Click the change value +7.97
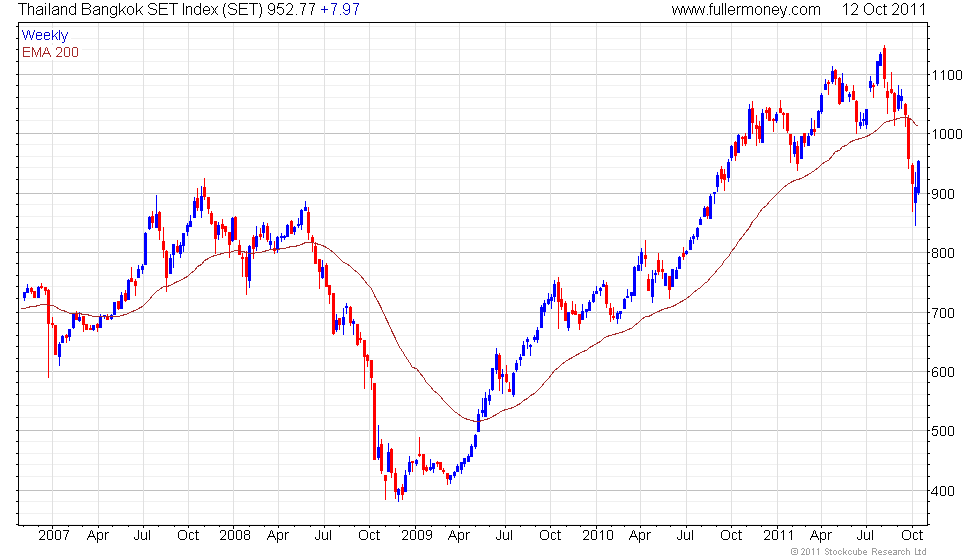Screen dimensions: 980x560 pos(340,10)
